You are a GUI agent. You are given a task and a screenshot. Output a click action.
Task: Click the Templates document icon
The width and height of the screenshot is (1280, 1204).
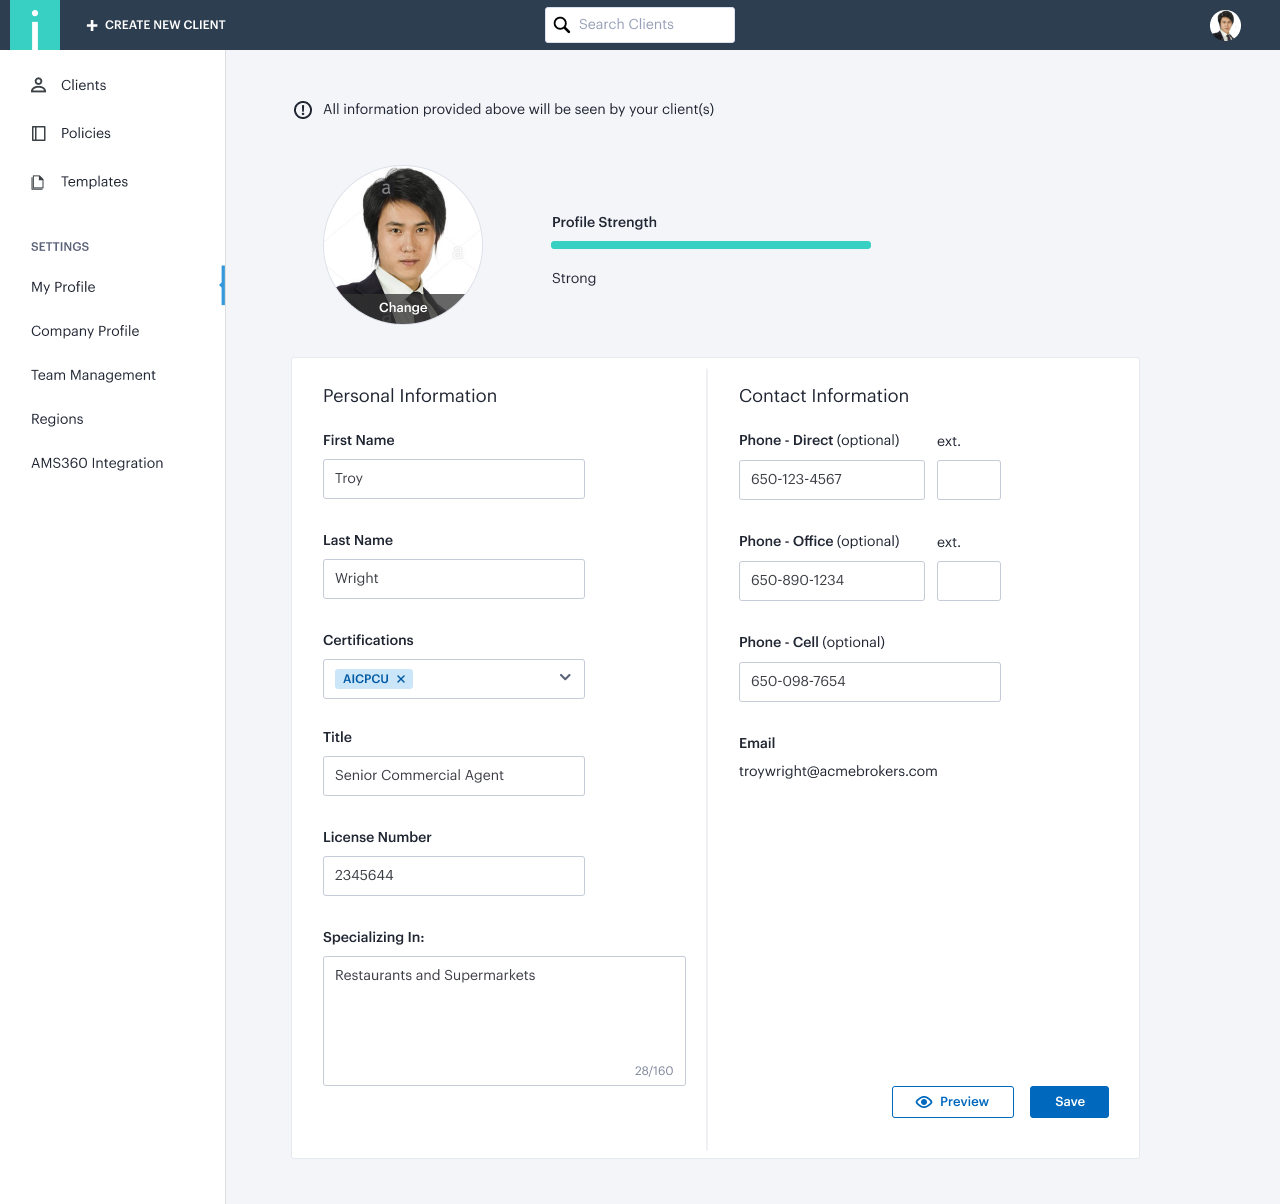[38, 182]
